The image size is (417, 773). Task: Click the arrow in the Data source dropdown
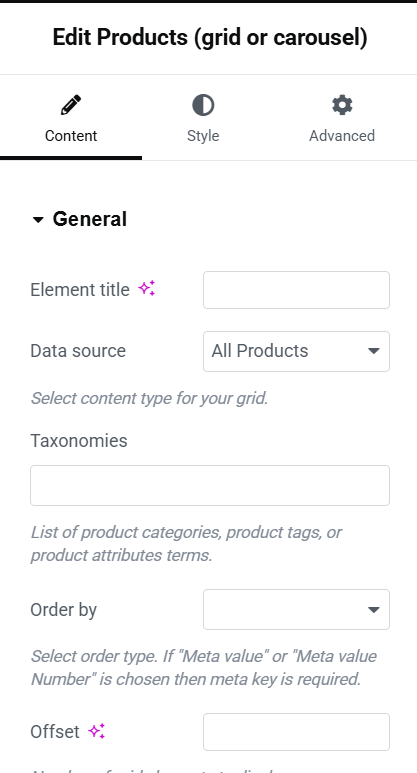(374, 351)
